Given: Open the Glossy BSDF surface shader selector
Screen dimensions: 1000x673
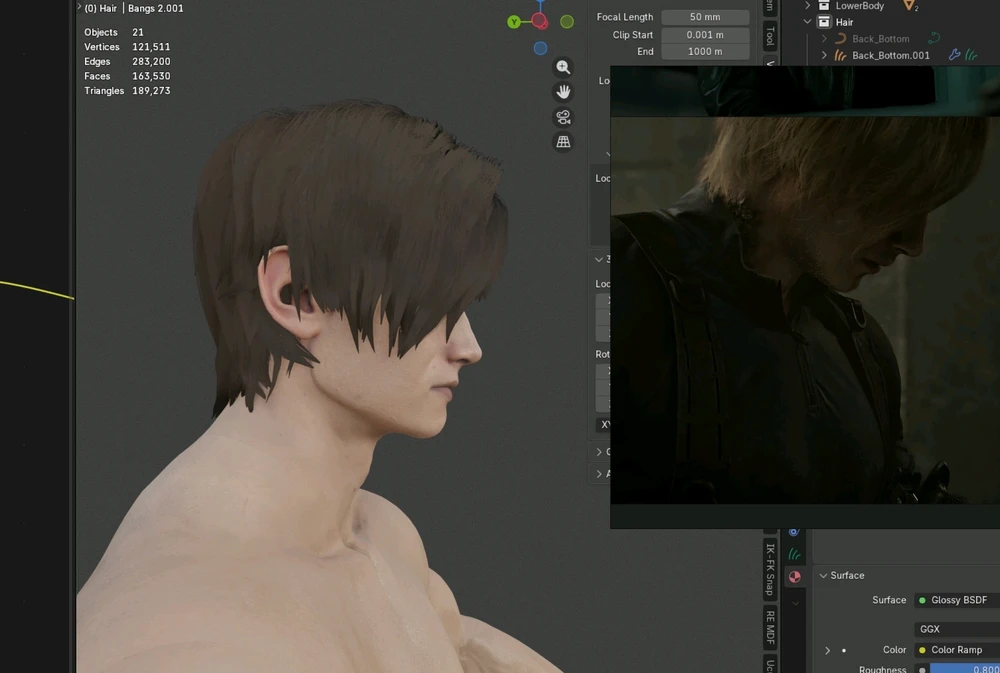Looking at the screenshot, I should click(957, 600).
